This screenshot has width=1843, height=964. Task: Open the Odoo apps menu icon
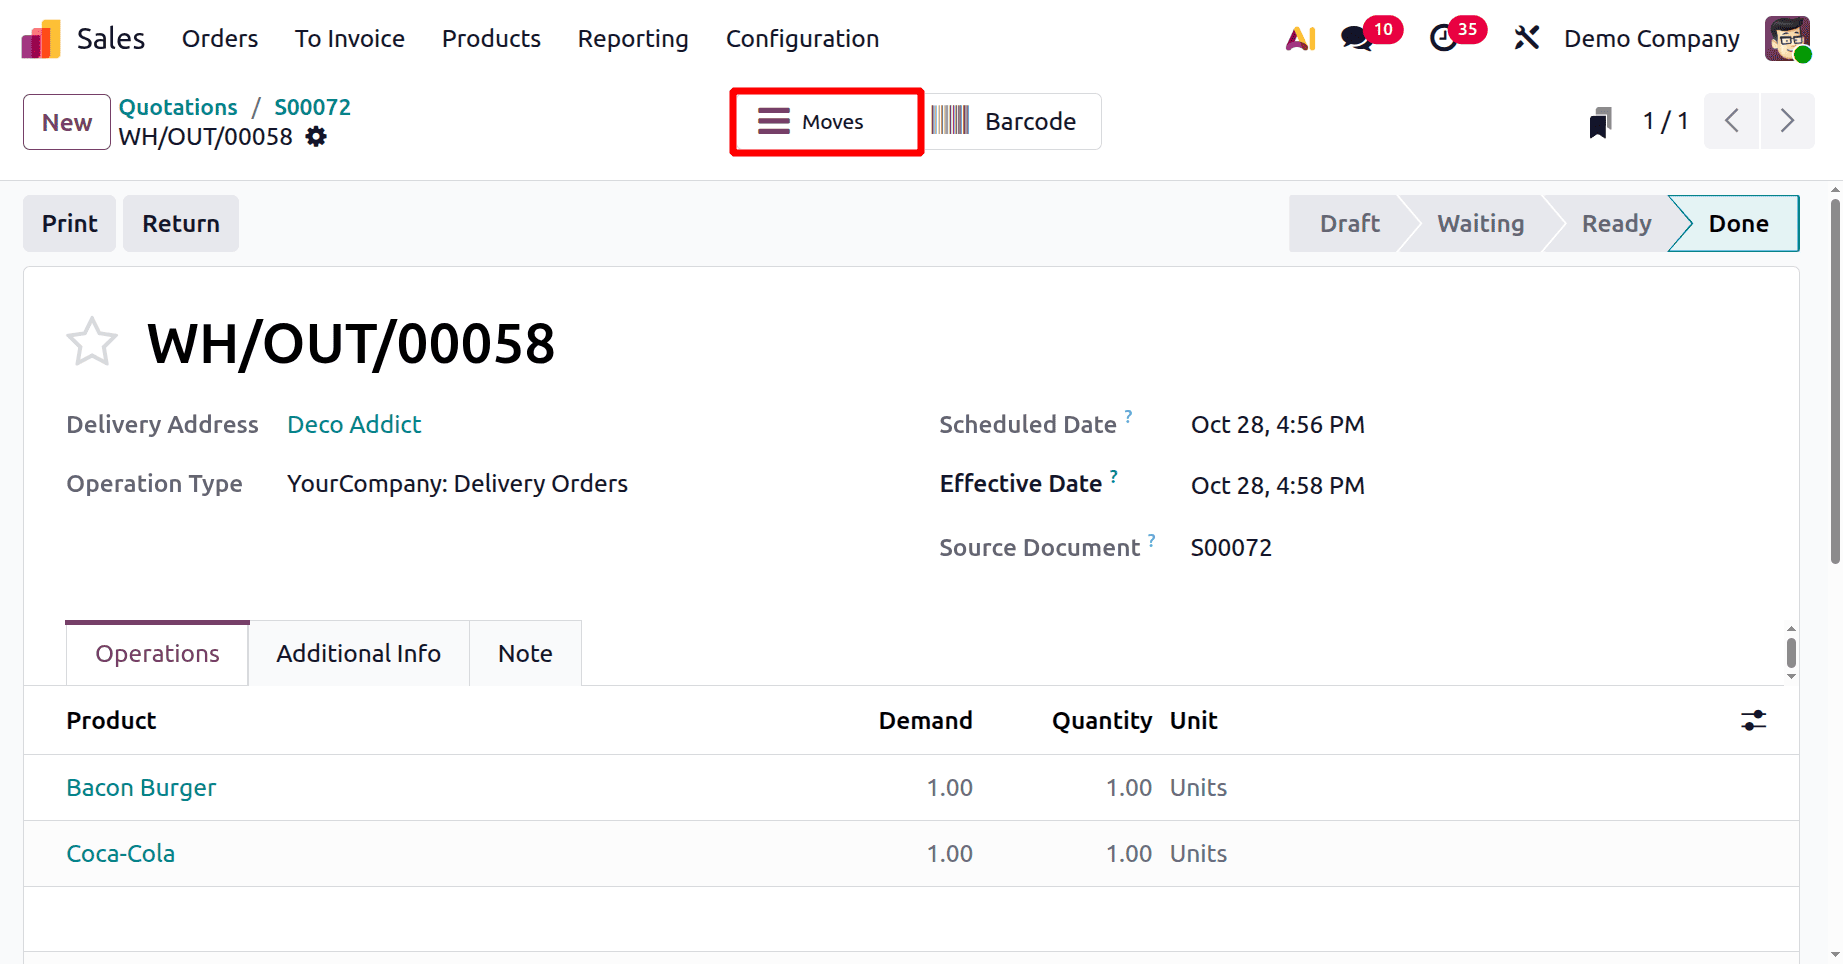(x=39, y=37)
